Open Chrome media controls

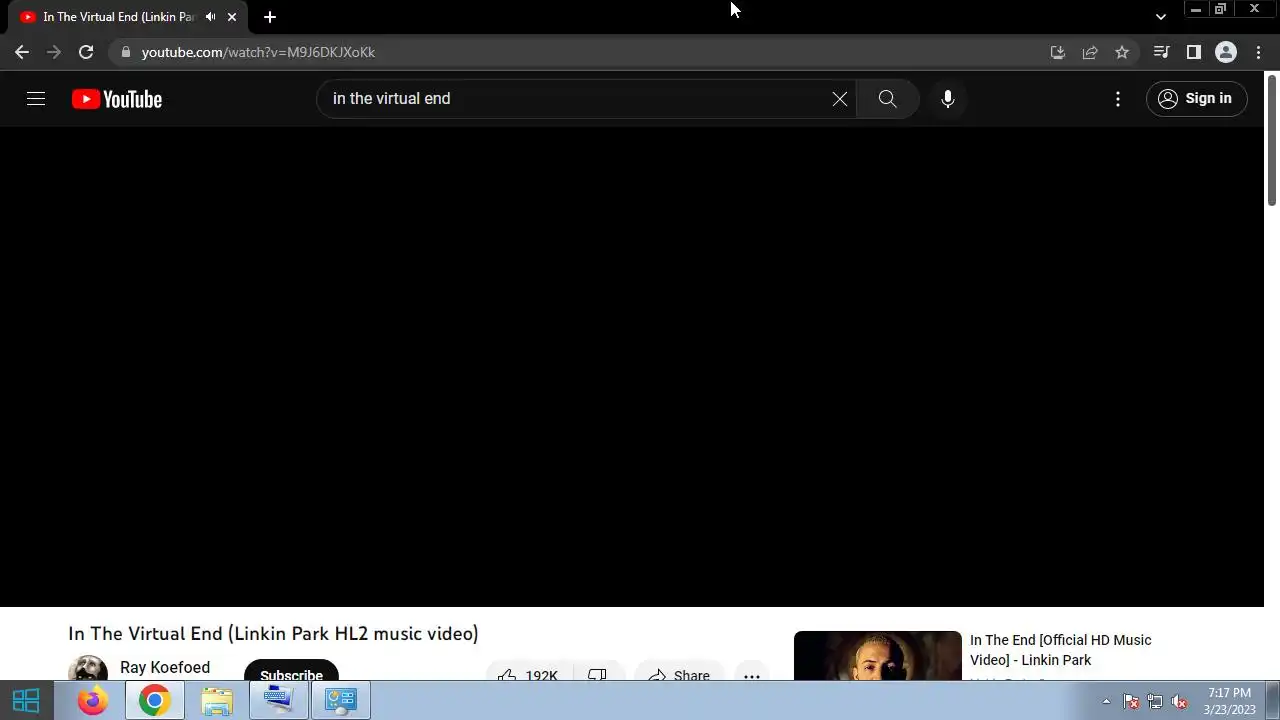click(1161, 52)
